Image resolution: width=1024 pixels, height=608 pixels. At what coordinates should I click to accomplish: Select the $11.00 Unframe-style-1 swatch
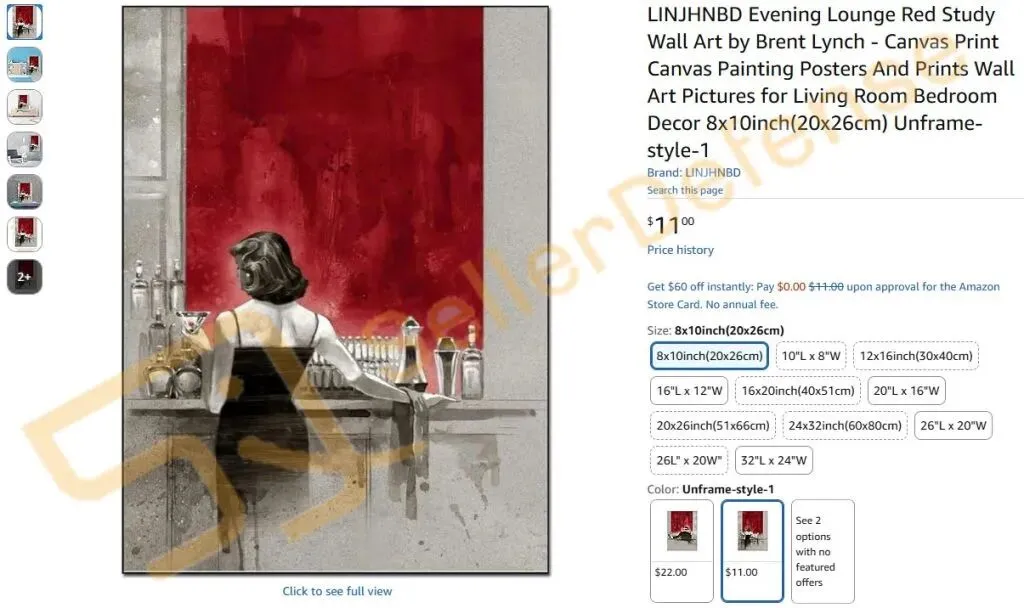click(752, 551)
